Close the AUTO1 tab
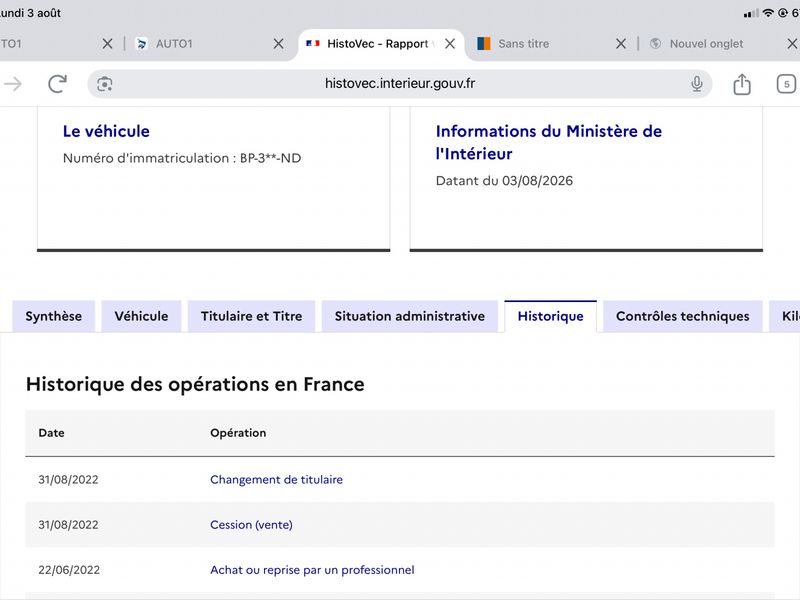 click(279, 44)
